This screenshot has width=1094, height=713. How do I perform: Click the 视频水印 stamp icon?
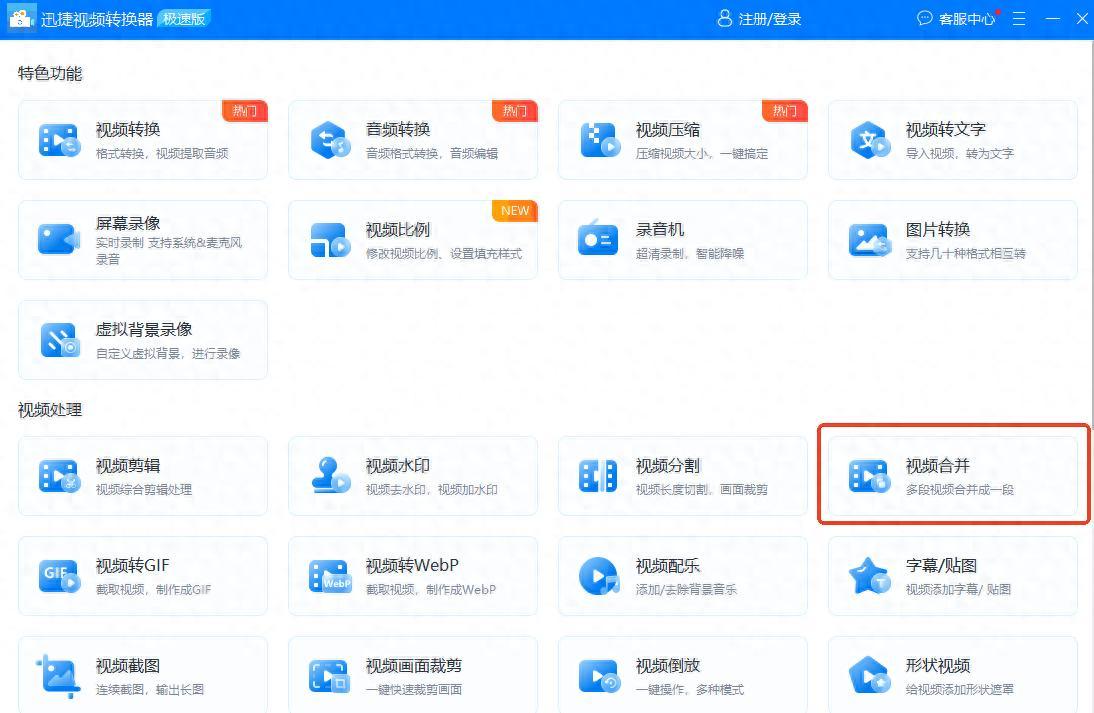click(x=329, y=476)
